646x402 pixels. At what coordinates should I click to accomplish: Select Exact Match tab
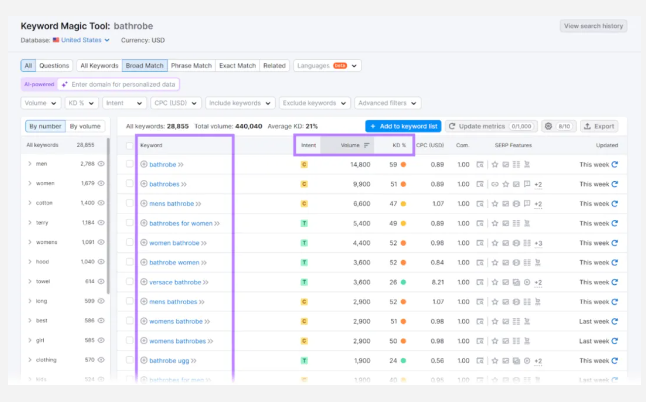(x=237, y=65)
